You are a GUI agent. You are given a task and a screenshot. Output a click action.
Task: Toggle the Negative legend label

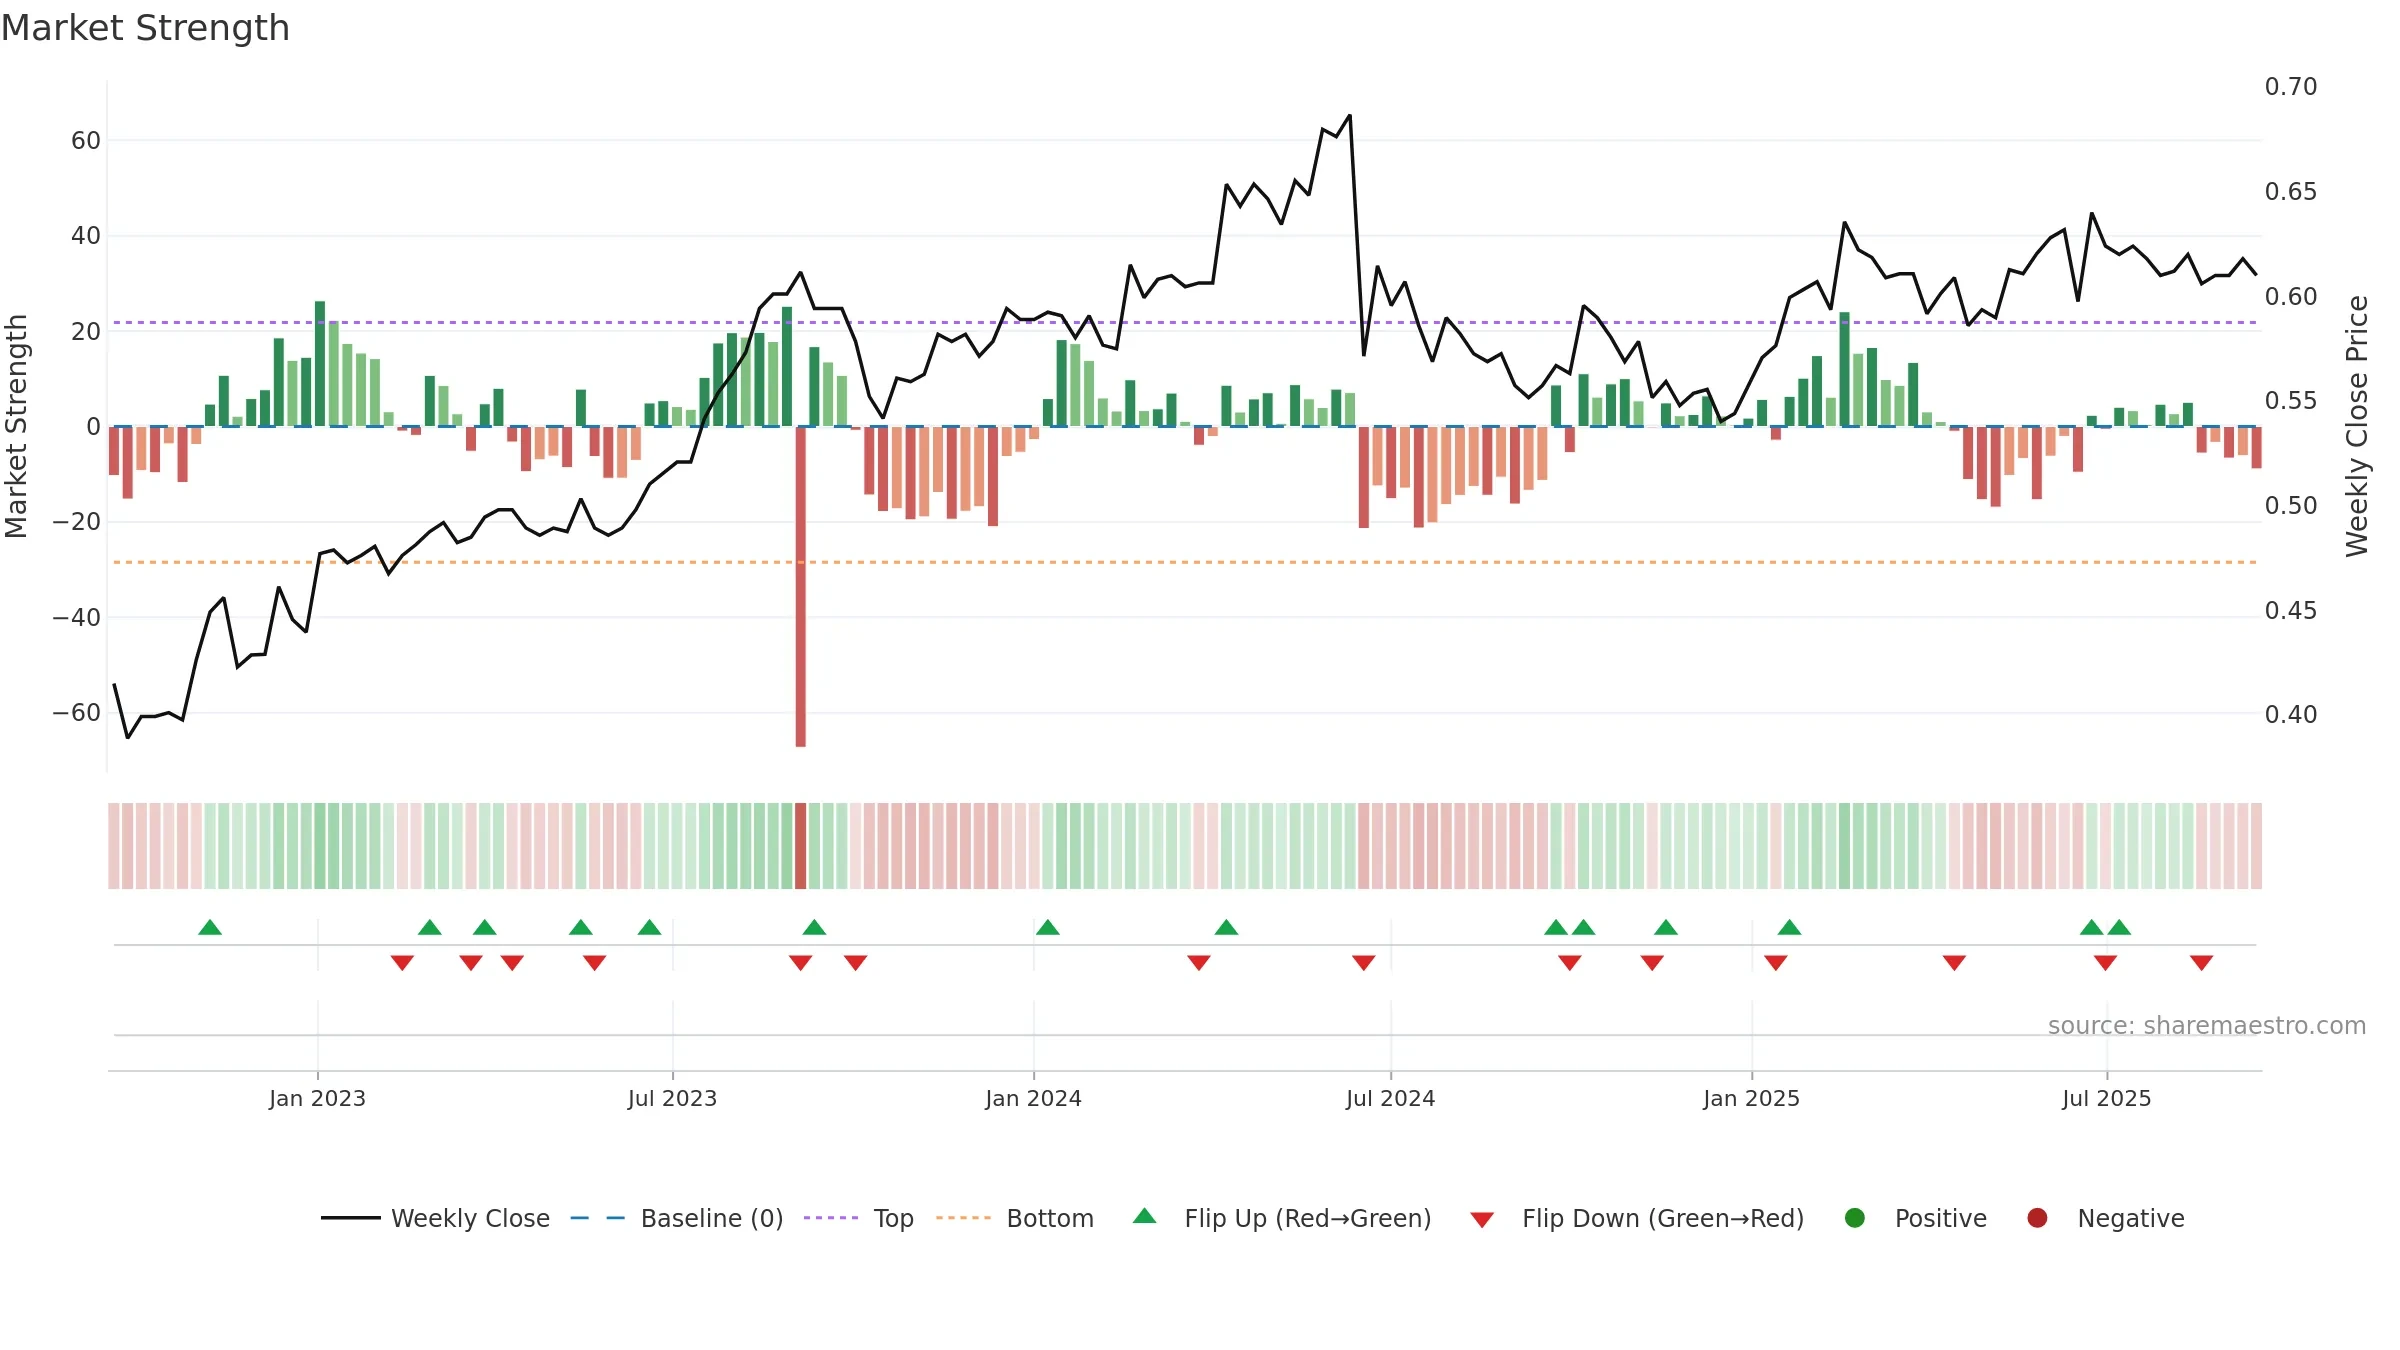pos(2131,1219)
